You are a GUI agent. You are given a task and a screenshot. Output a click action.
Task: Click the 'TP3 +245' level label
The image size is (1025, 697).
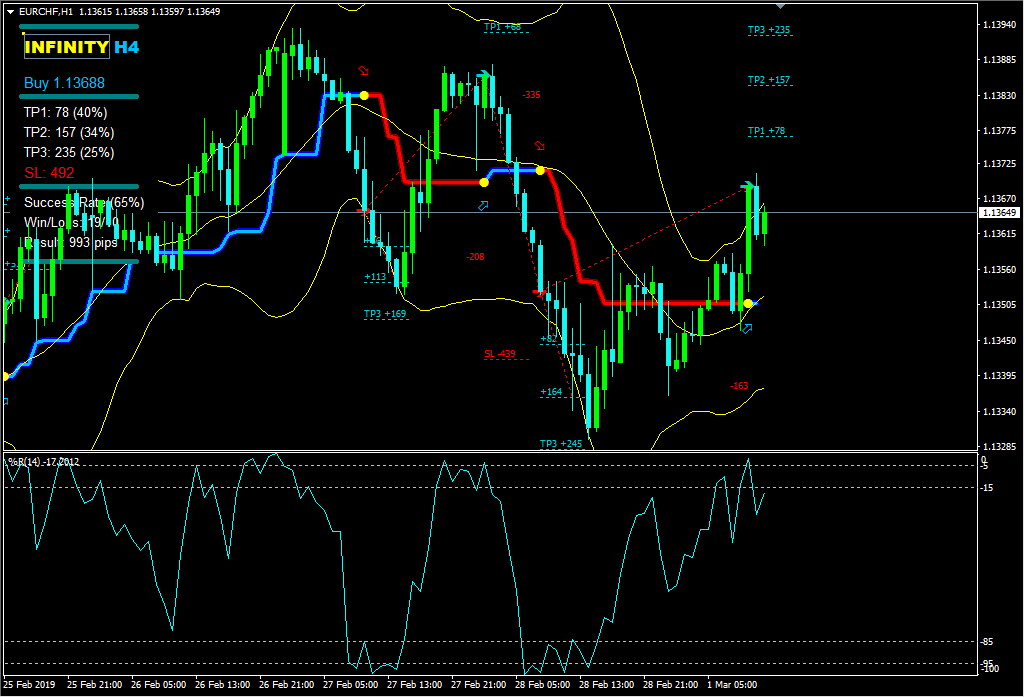[561, 444]
